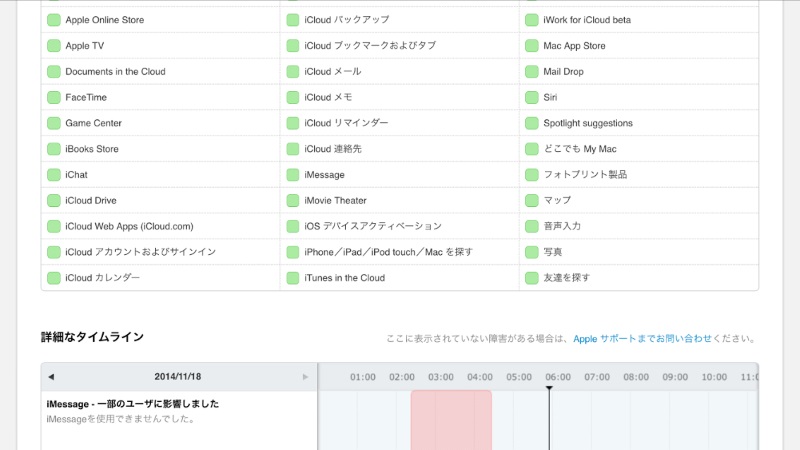Click the pink iMessage outage block

[451, 420]
